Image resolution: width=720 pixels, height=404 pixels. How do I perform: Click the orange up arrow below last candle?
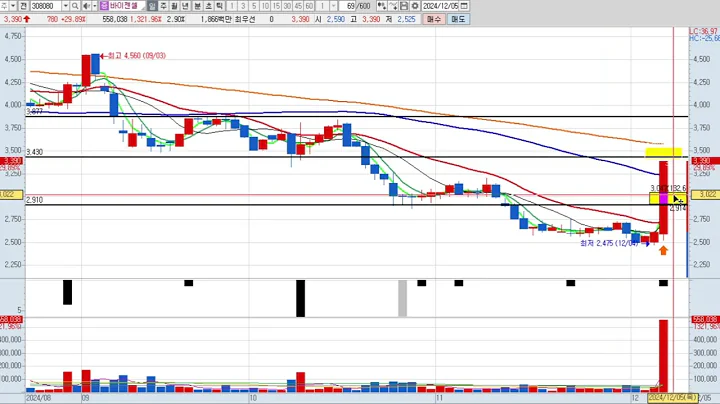coord(663,250)
